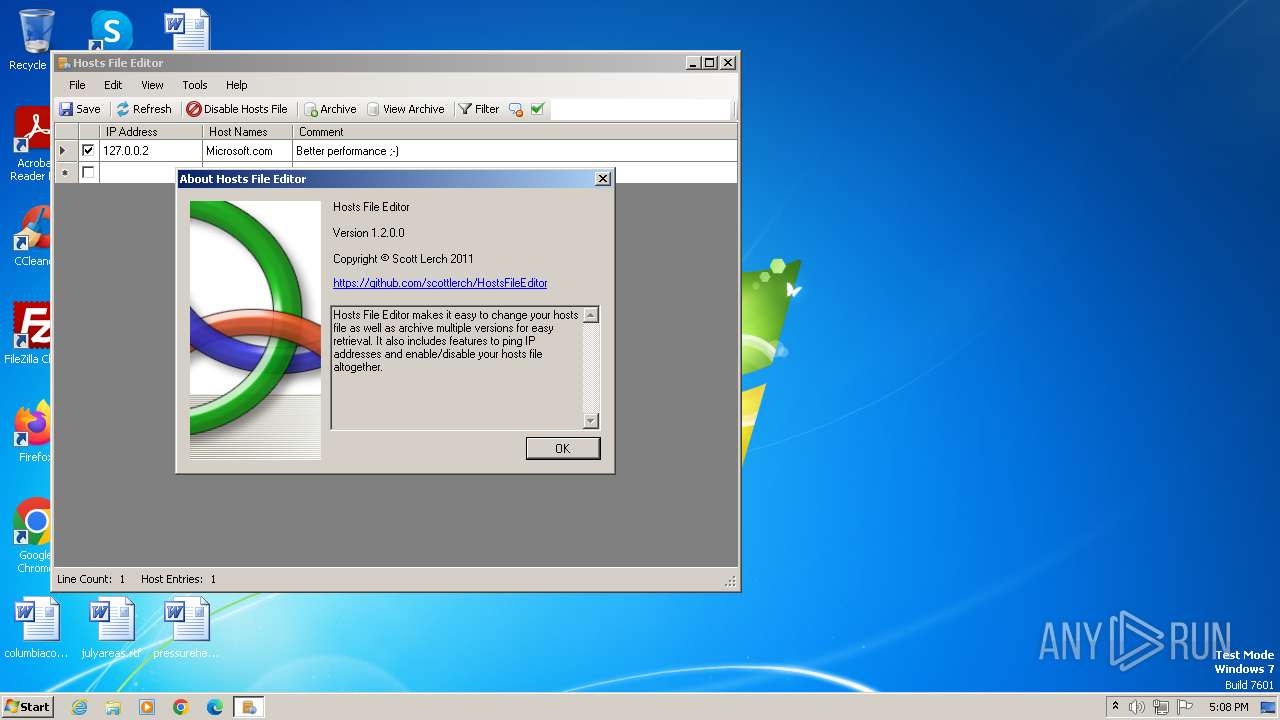Select the new row asterisk header

66,173
